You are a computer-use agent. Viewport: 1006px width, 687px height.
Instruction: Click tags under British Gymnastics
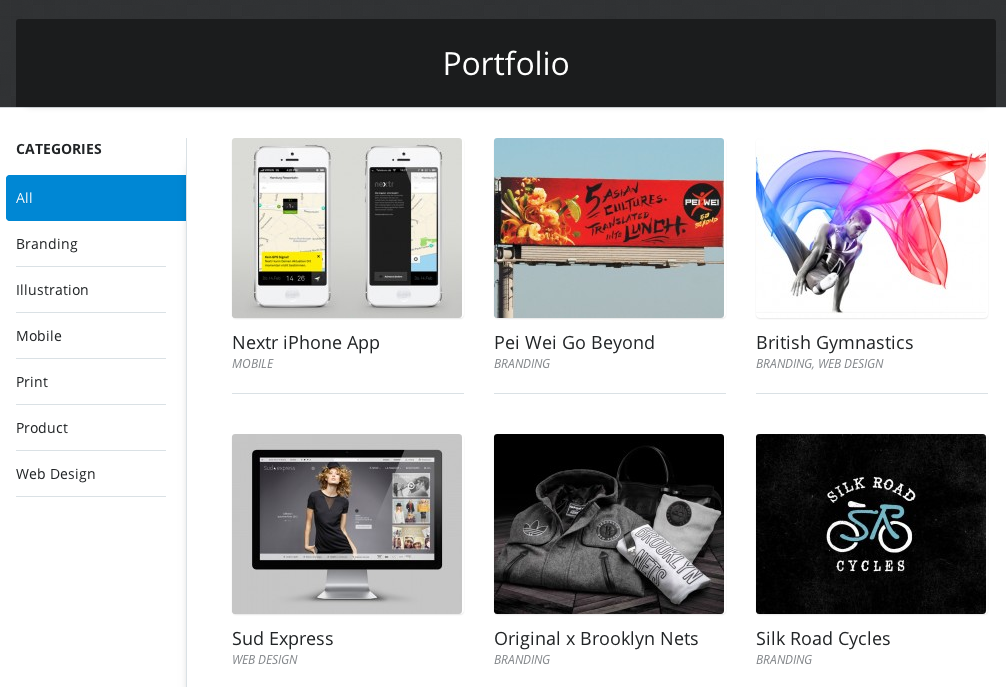pos(820,364)
